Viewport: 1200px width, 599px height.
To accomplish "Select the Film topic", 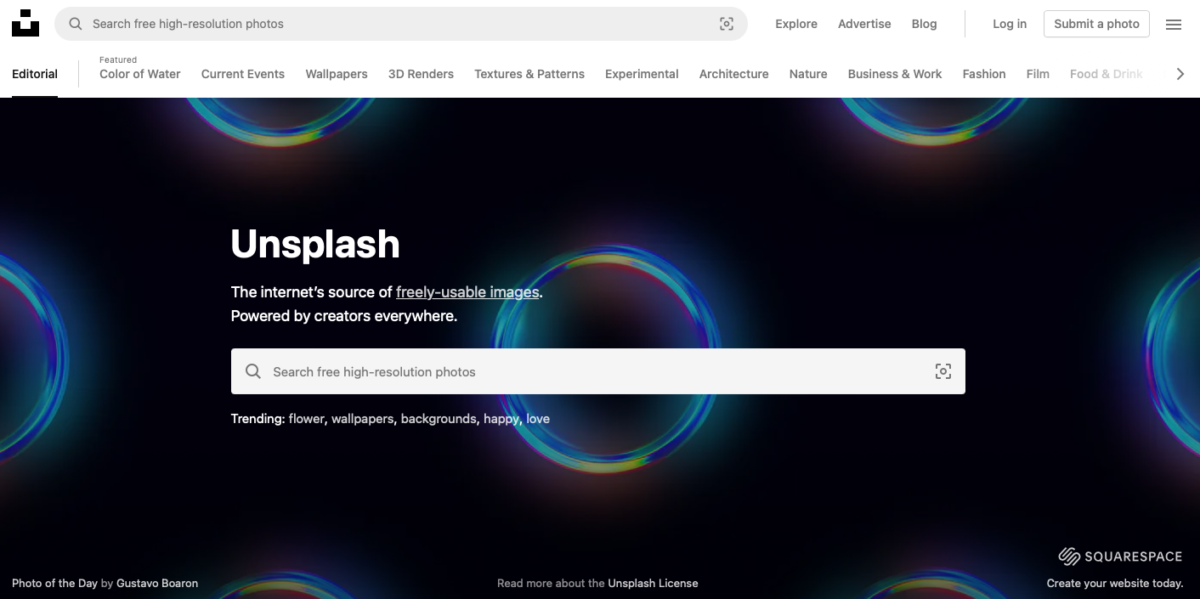I will 1038,74.
